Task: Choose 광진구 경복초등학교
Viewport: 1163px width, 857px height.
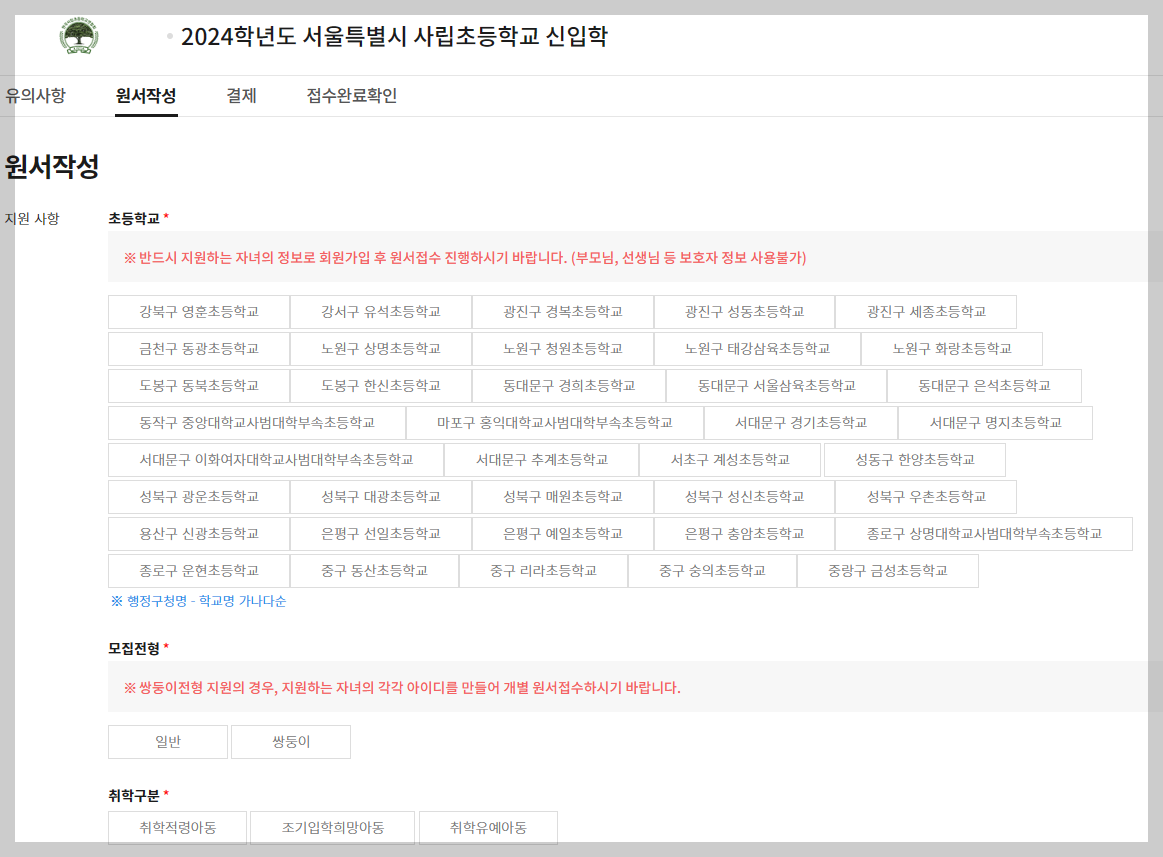Action: click(x=562, y=312)
